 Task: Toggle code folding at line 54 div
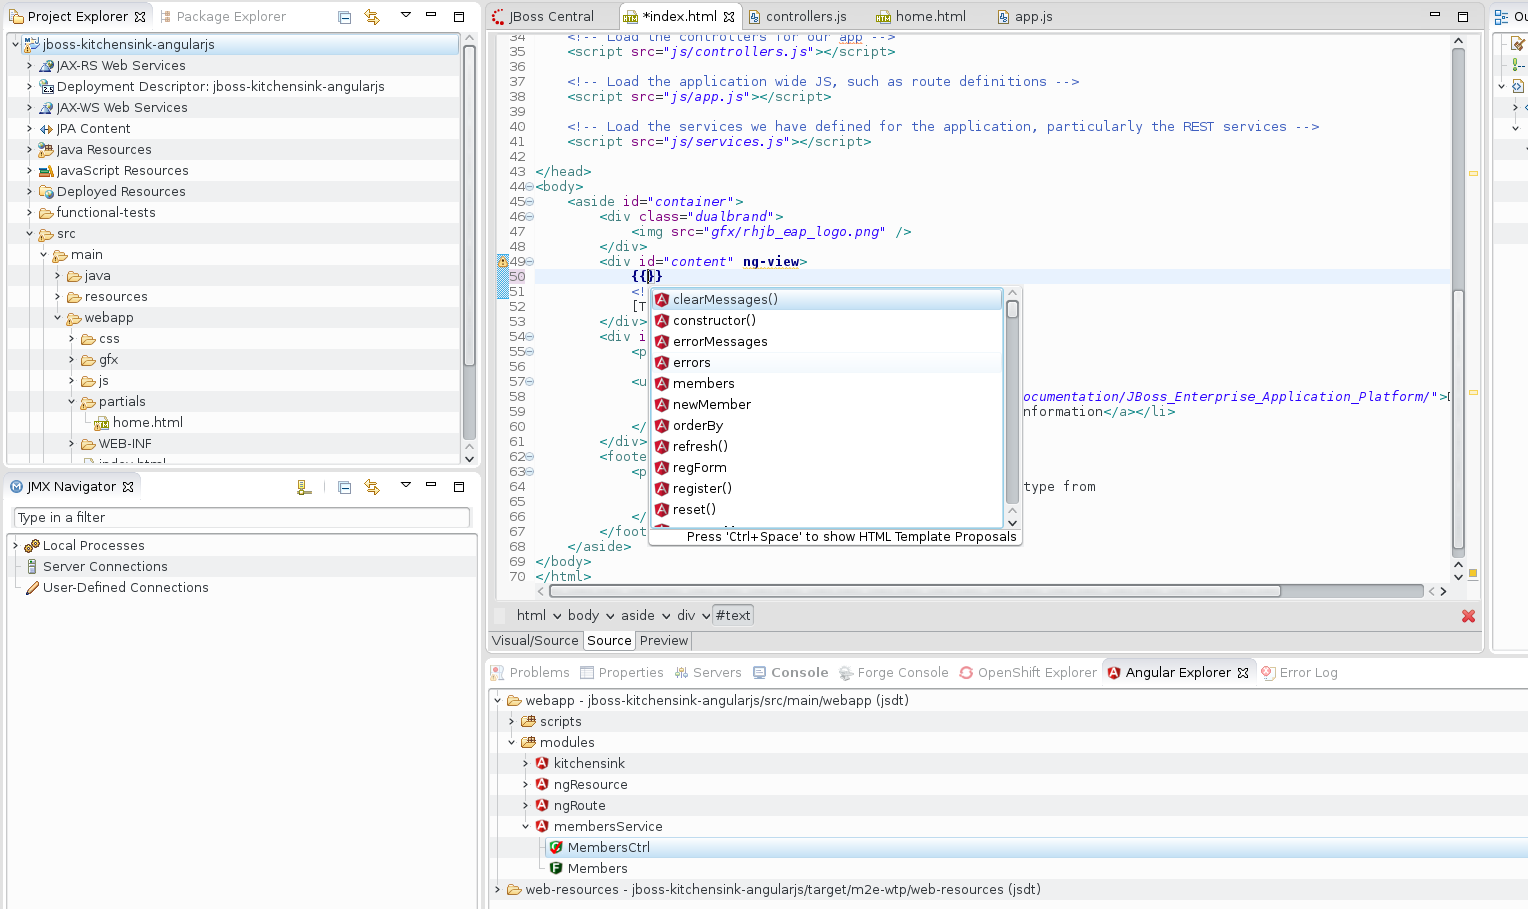pyautogui.click(x=530, y=337)
